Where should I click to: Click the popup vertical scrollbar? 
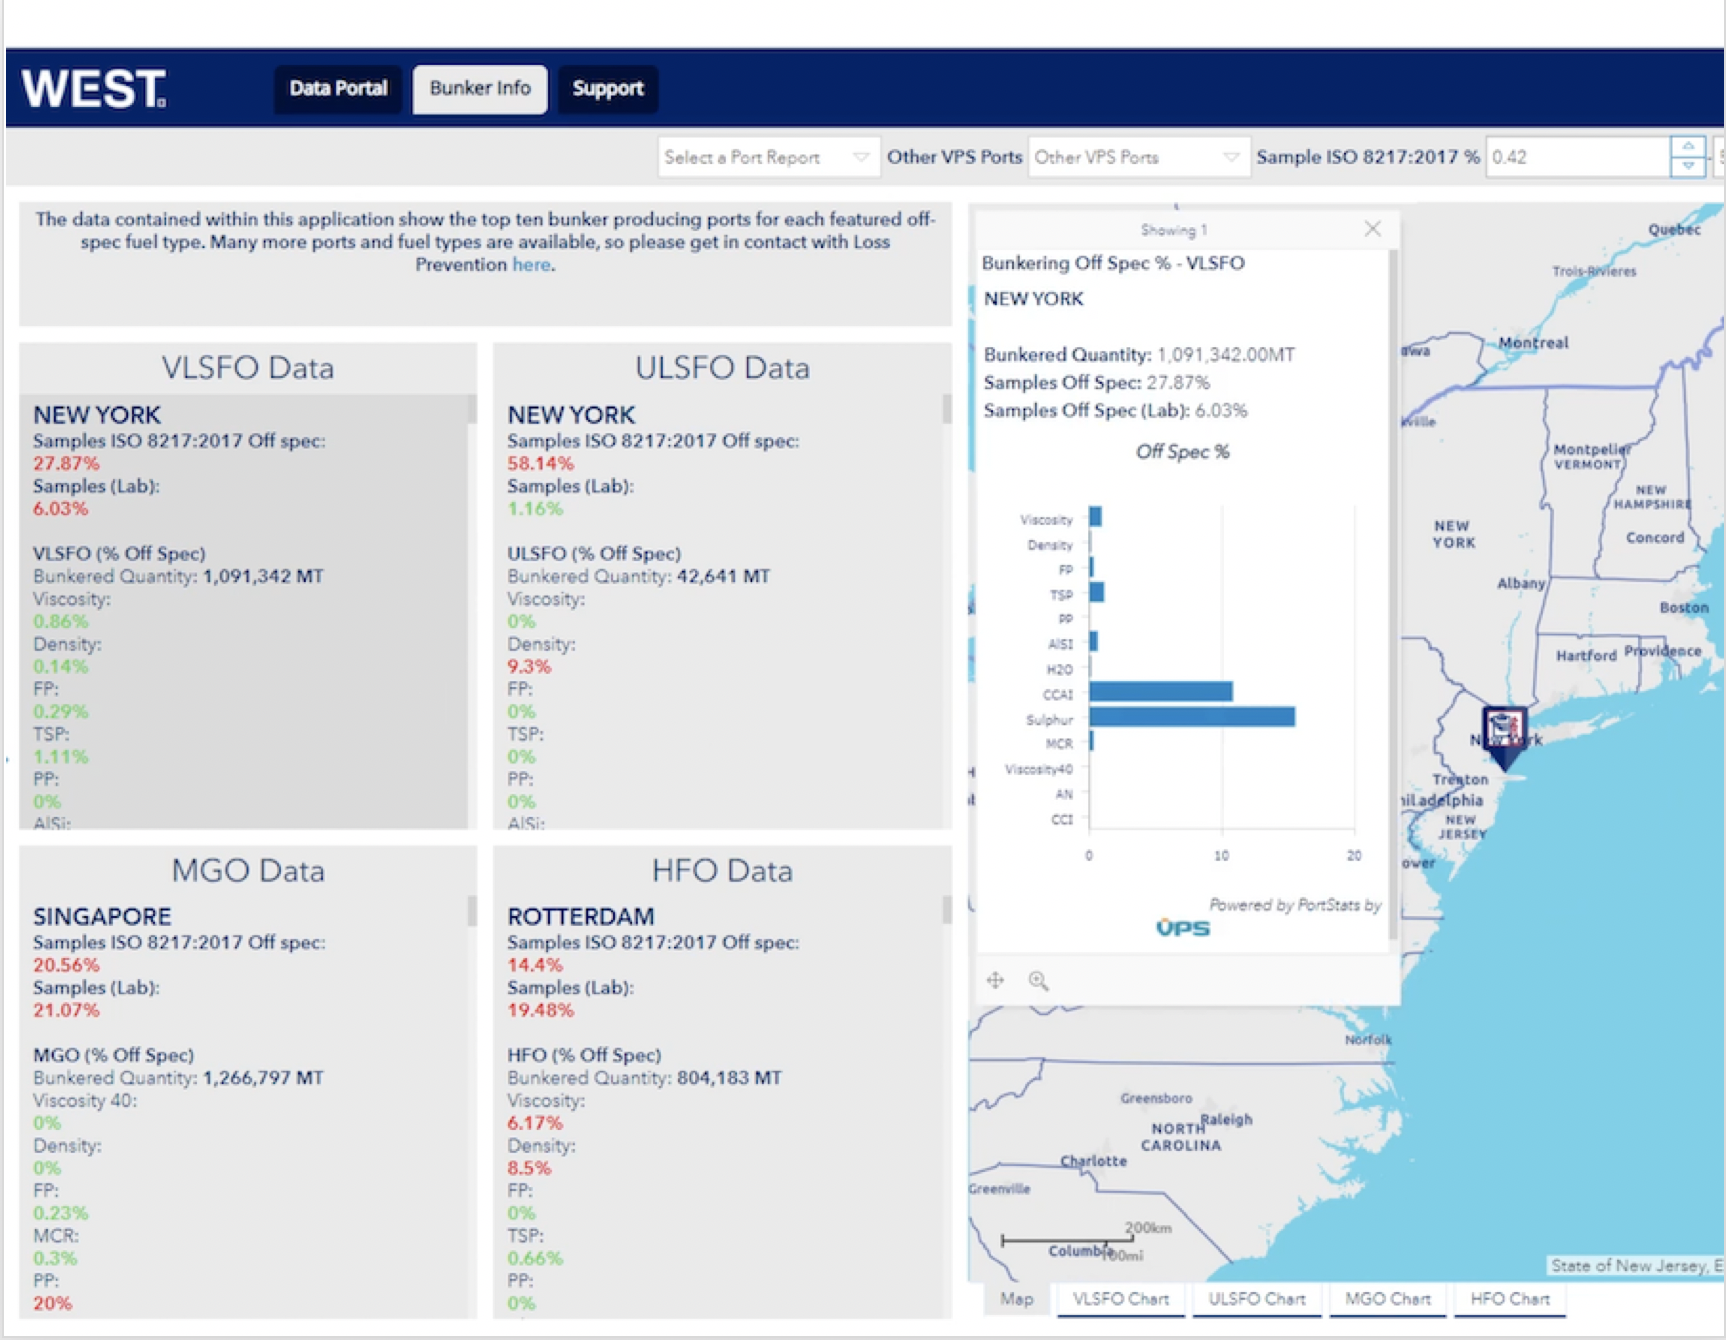tap(1394, 595)
